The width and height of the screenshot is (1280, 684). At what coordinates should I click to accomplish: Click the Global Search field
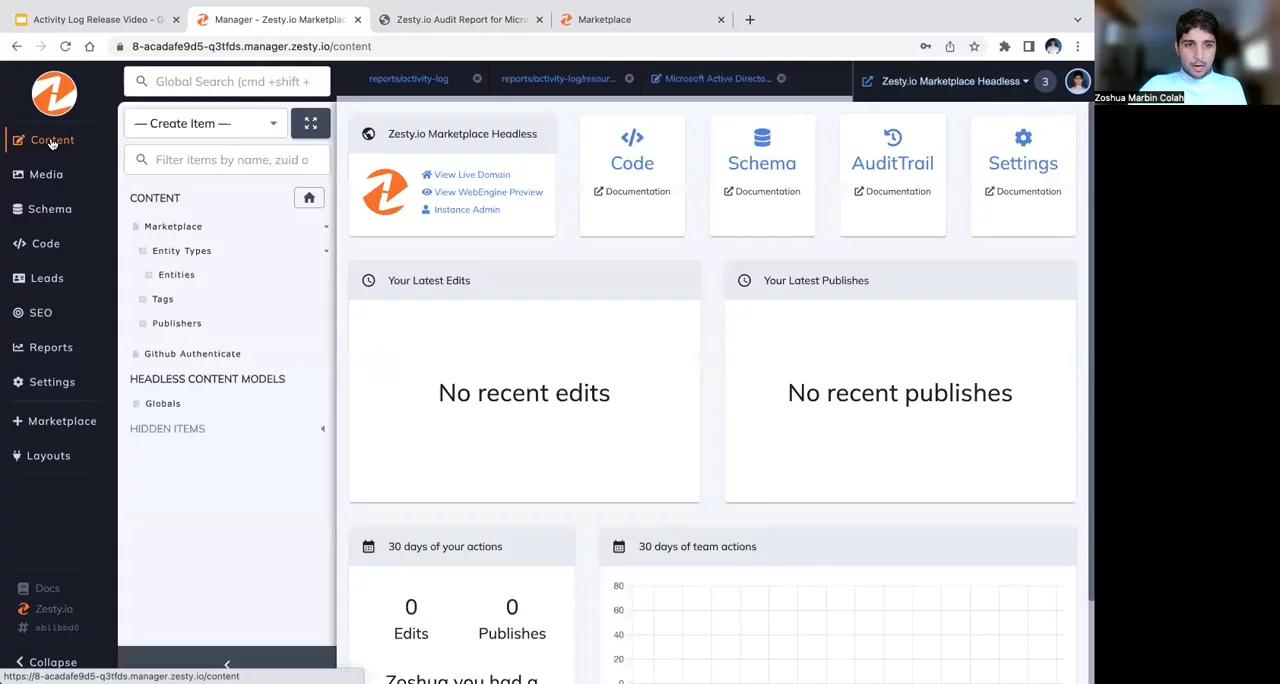tap(232, 81)
